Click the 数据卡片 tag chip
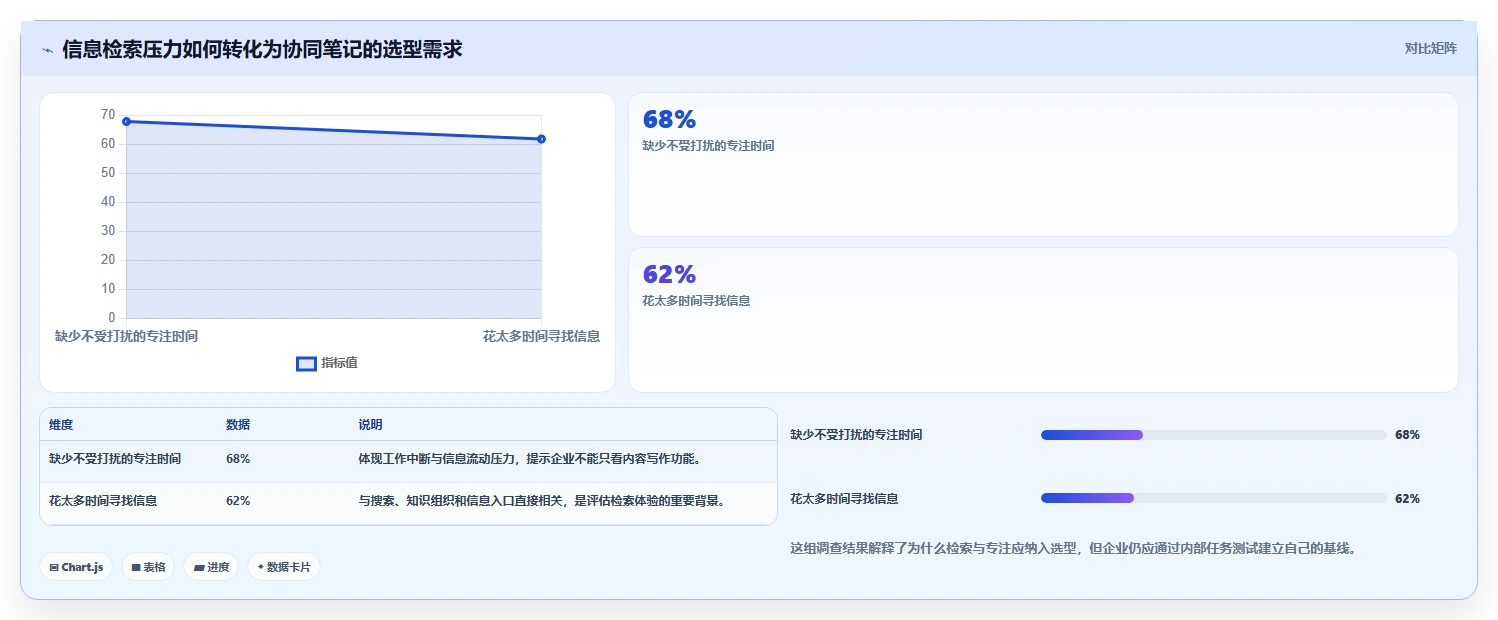The image size is (1498, 620). click(x=284, y=567)
